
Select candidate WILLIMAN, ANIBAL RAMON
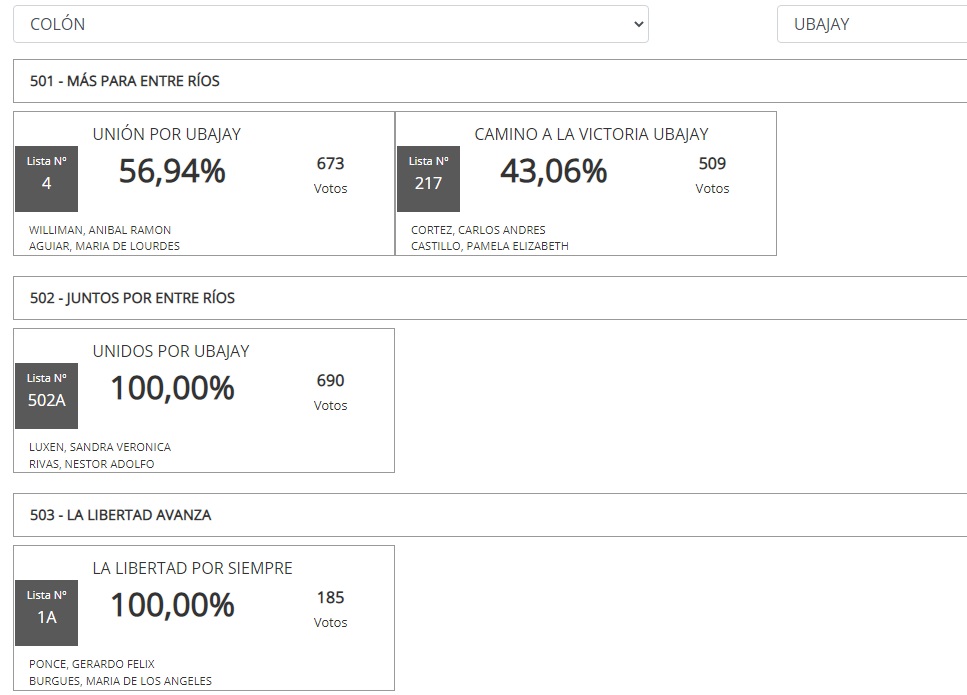100,230
